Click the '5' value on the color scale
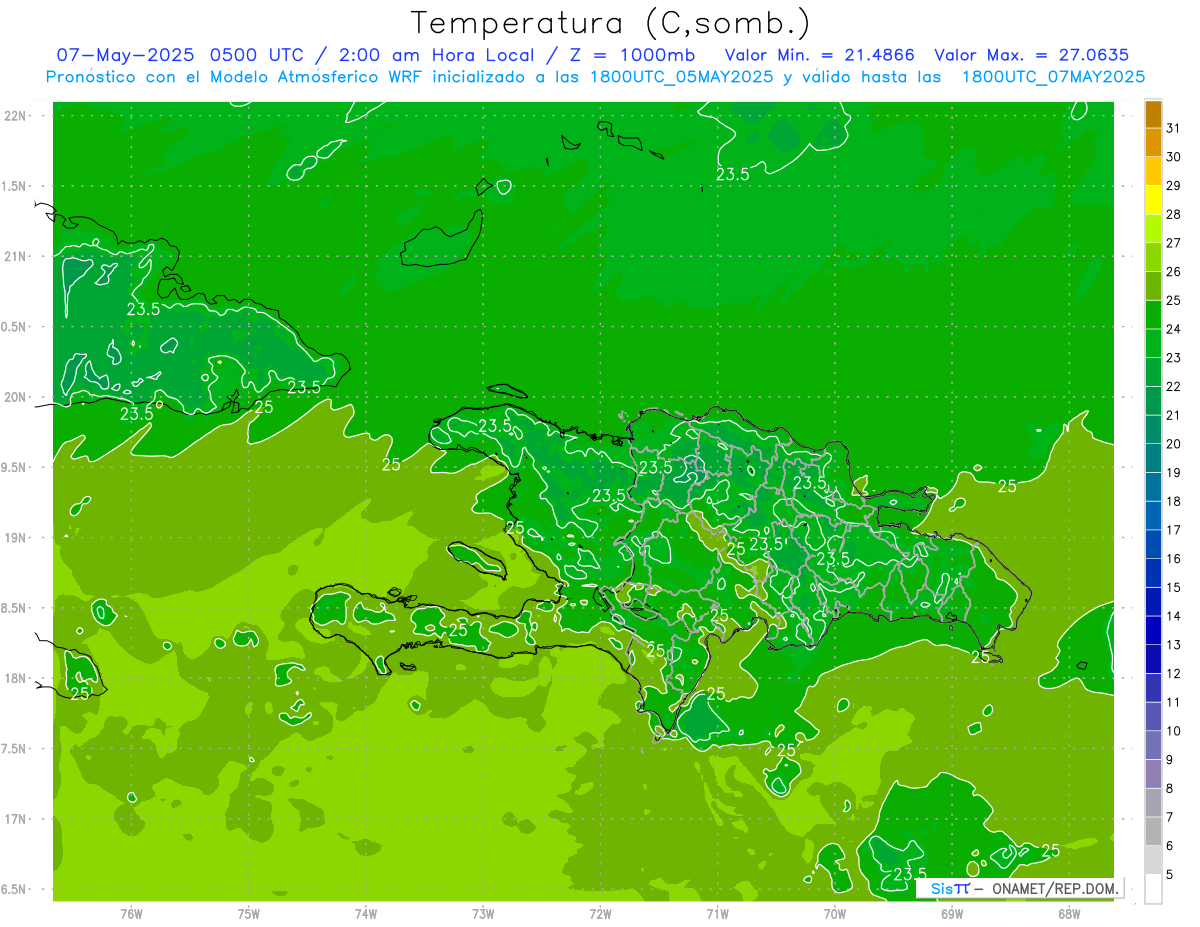Image resolution: width=1200 pixels, height=927 pixels. [1170, 874]
